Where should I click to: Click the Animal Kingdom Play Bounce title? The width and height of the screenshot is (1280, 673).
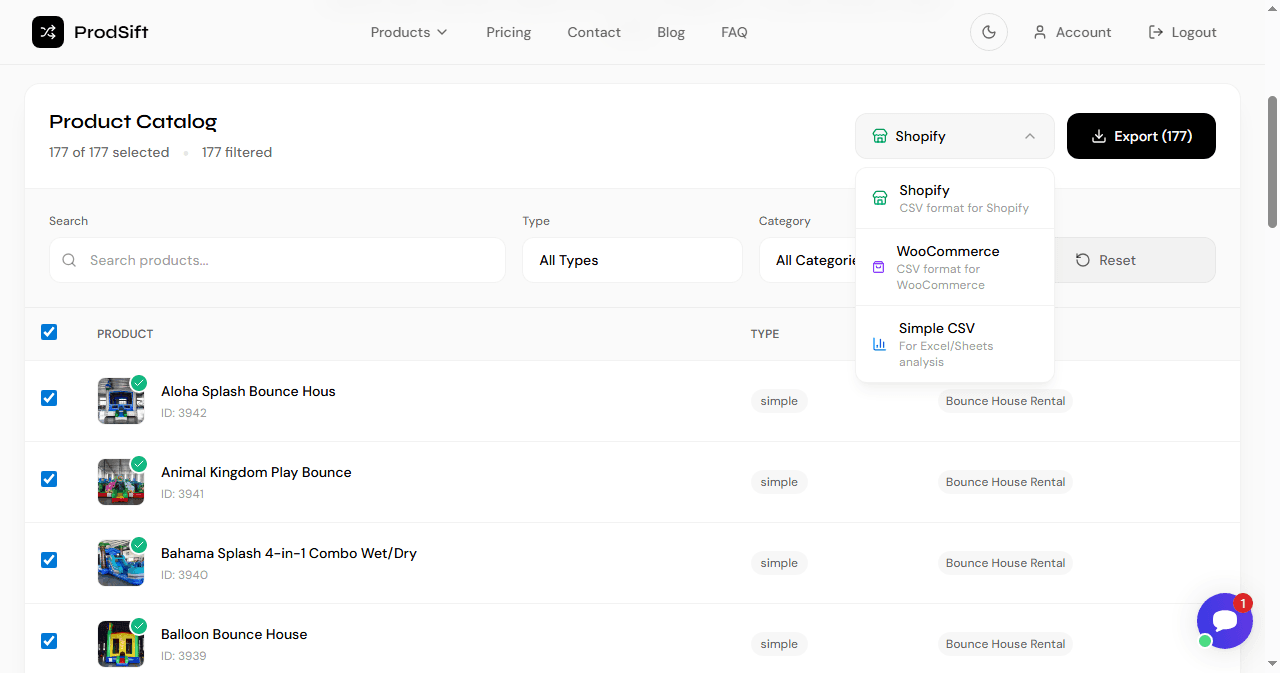pyautogui.click(x=256, y=472)
